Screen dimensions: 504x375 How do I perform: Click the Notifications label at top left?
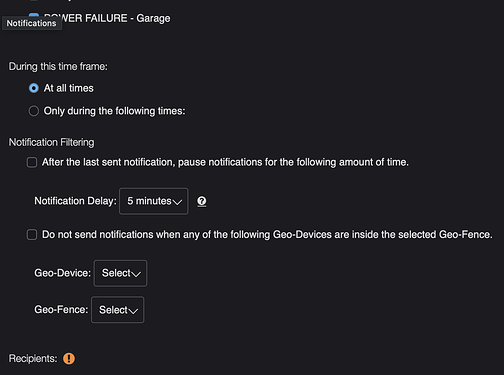[32, 23]
